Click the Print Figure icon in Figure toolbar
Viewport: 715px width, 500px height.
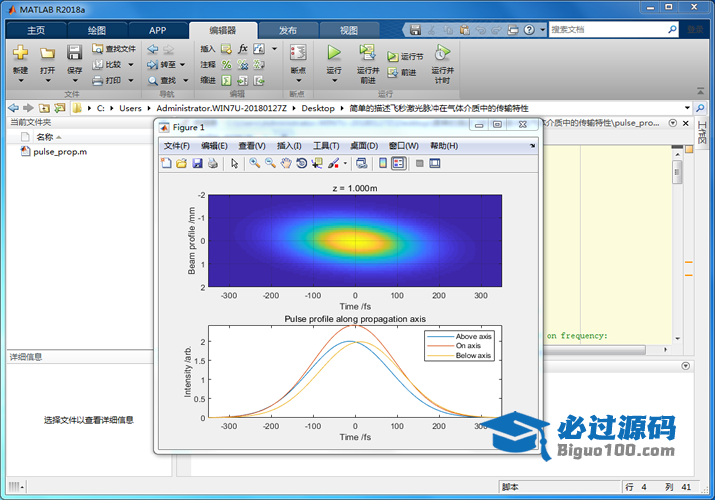pyautogui.click(x=213, y=163)
